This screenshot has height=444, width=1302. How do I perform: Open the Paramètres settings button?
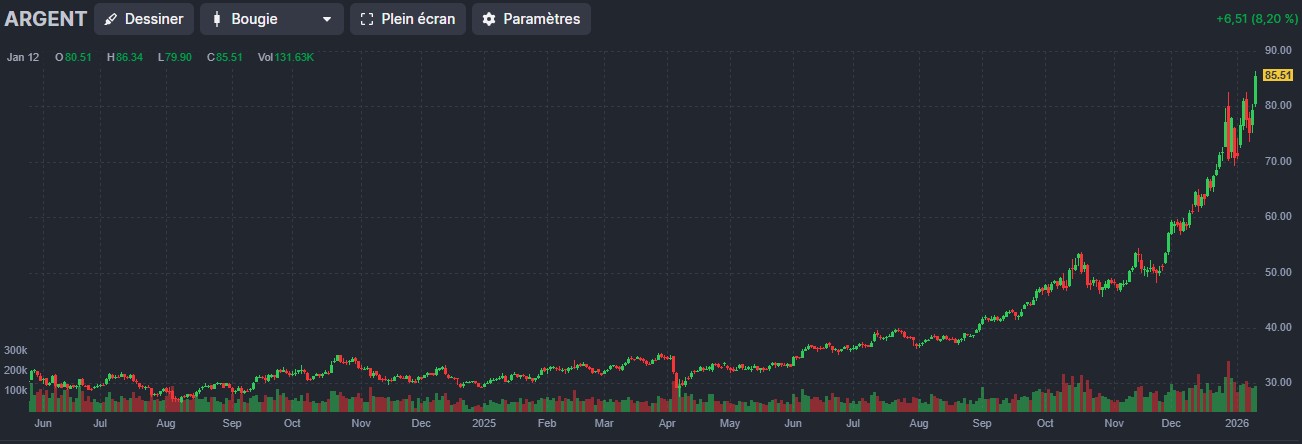coord(531,19)
